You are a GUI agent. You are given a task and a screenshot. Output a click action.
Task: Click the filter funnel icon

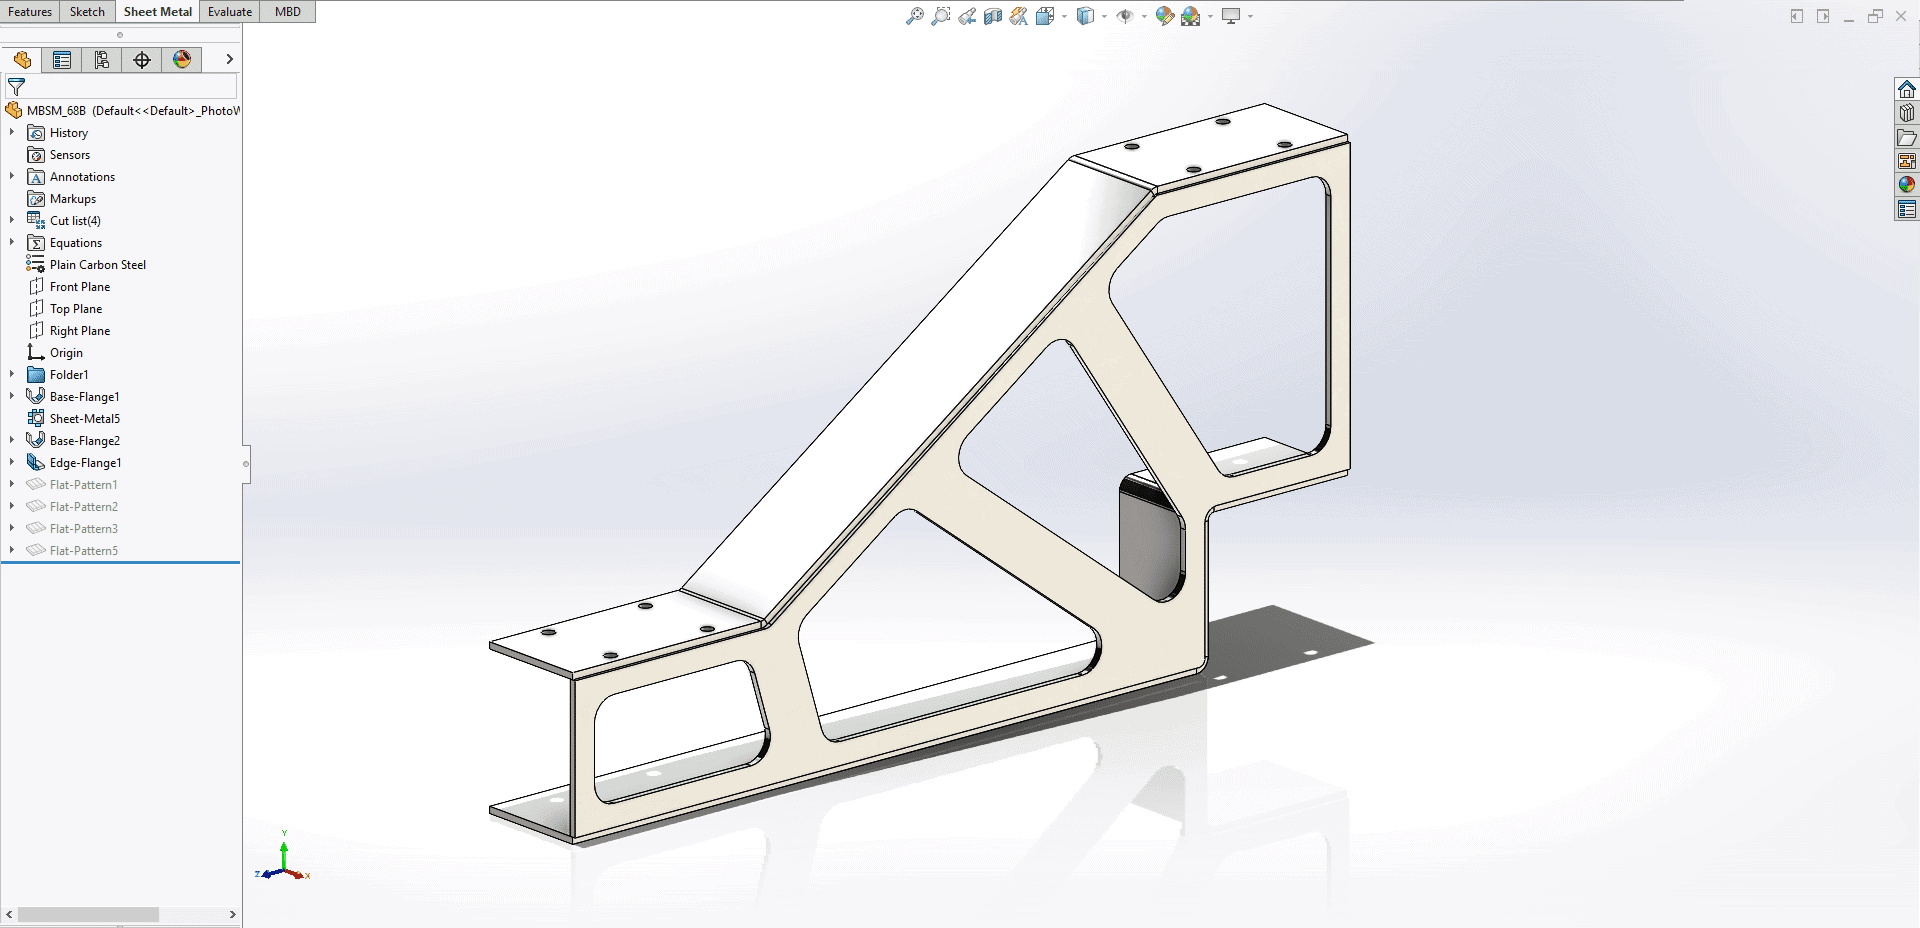(x=16, y=87)
